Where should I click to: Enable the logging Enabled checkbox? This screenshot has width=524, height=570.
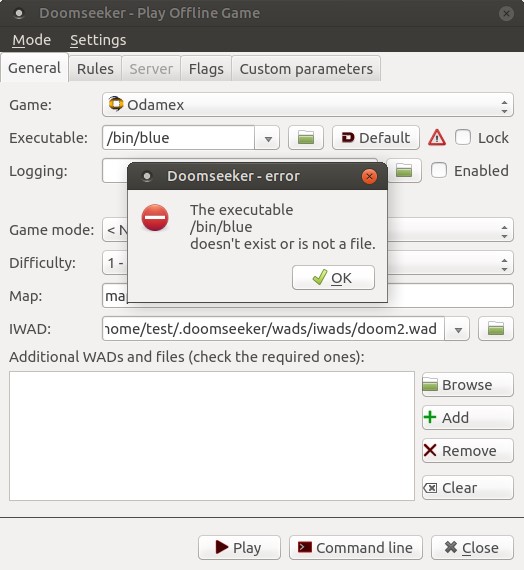coord(439,170)
